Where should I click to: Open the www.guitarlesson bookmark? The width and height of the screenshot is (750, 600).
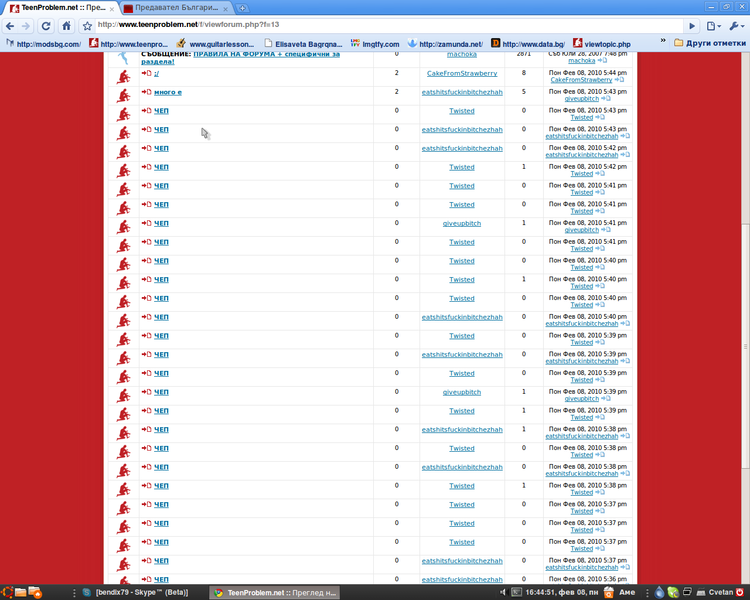pos(215,44)
